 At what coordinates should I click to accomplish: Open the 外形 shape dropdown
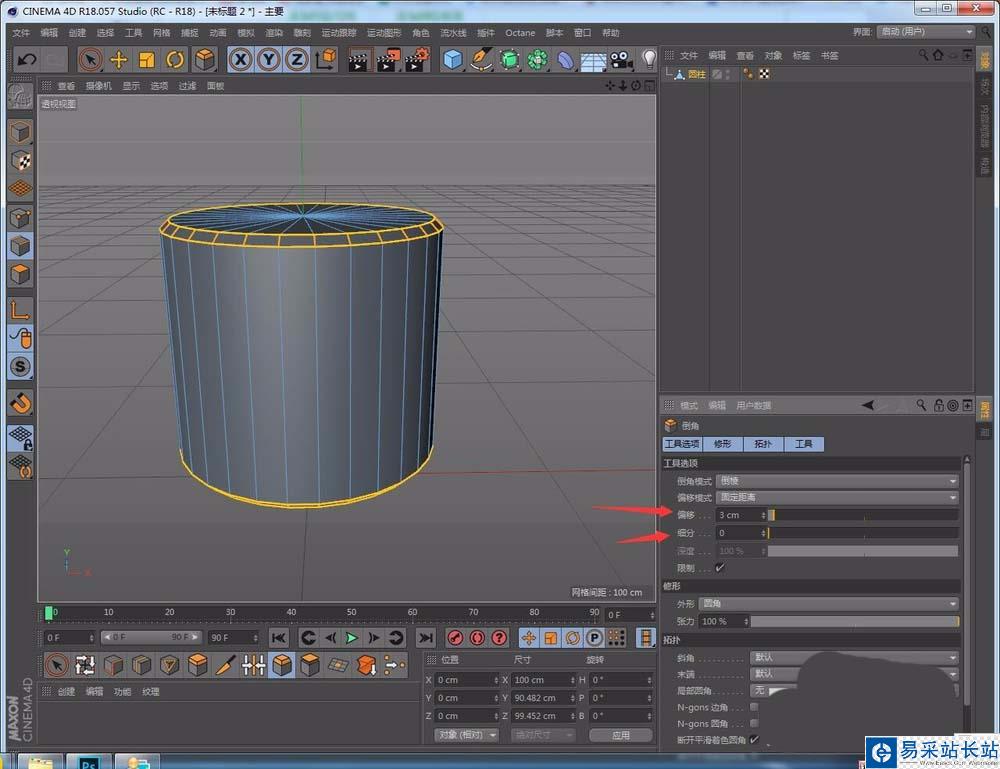pyautogui.click(x=828, y=604)
